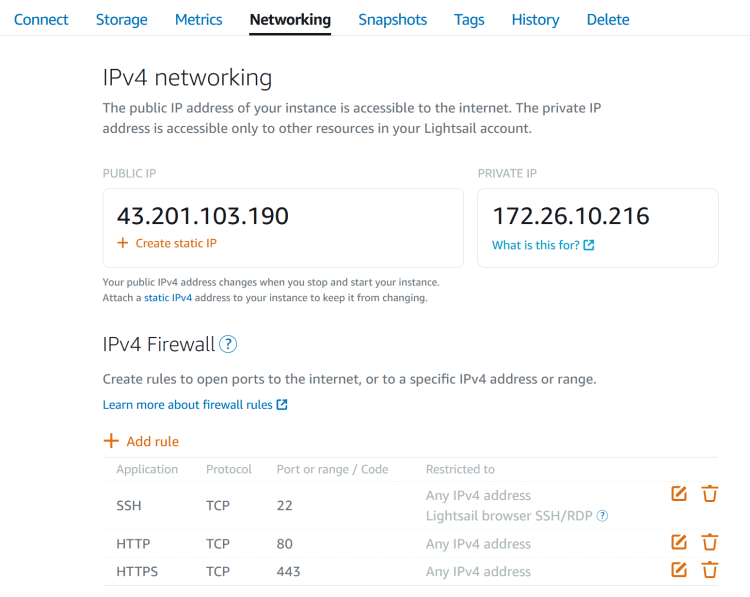The width and height of the screenshot is (750, 597).
Task: Edit the HTTPS firewall rule
Action: click(679, 570)
